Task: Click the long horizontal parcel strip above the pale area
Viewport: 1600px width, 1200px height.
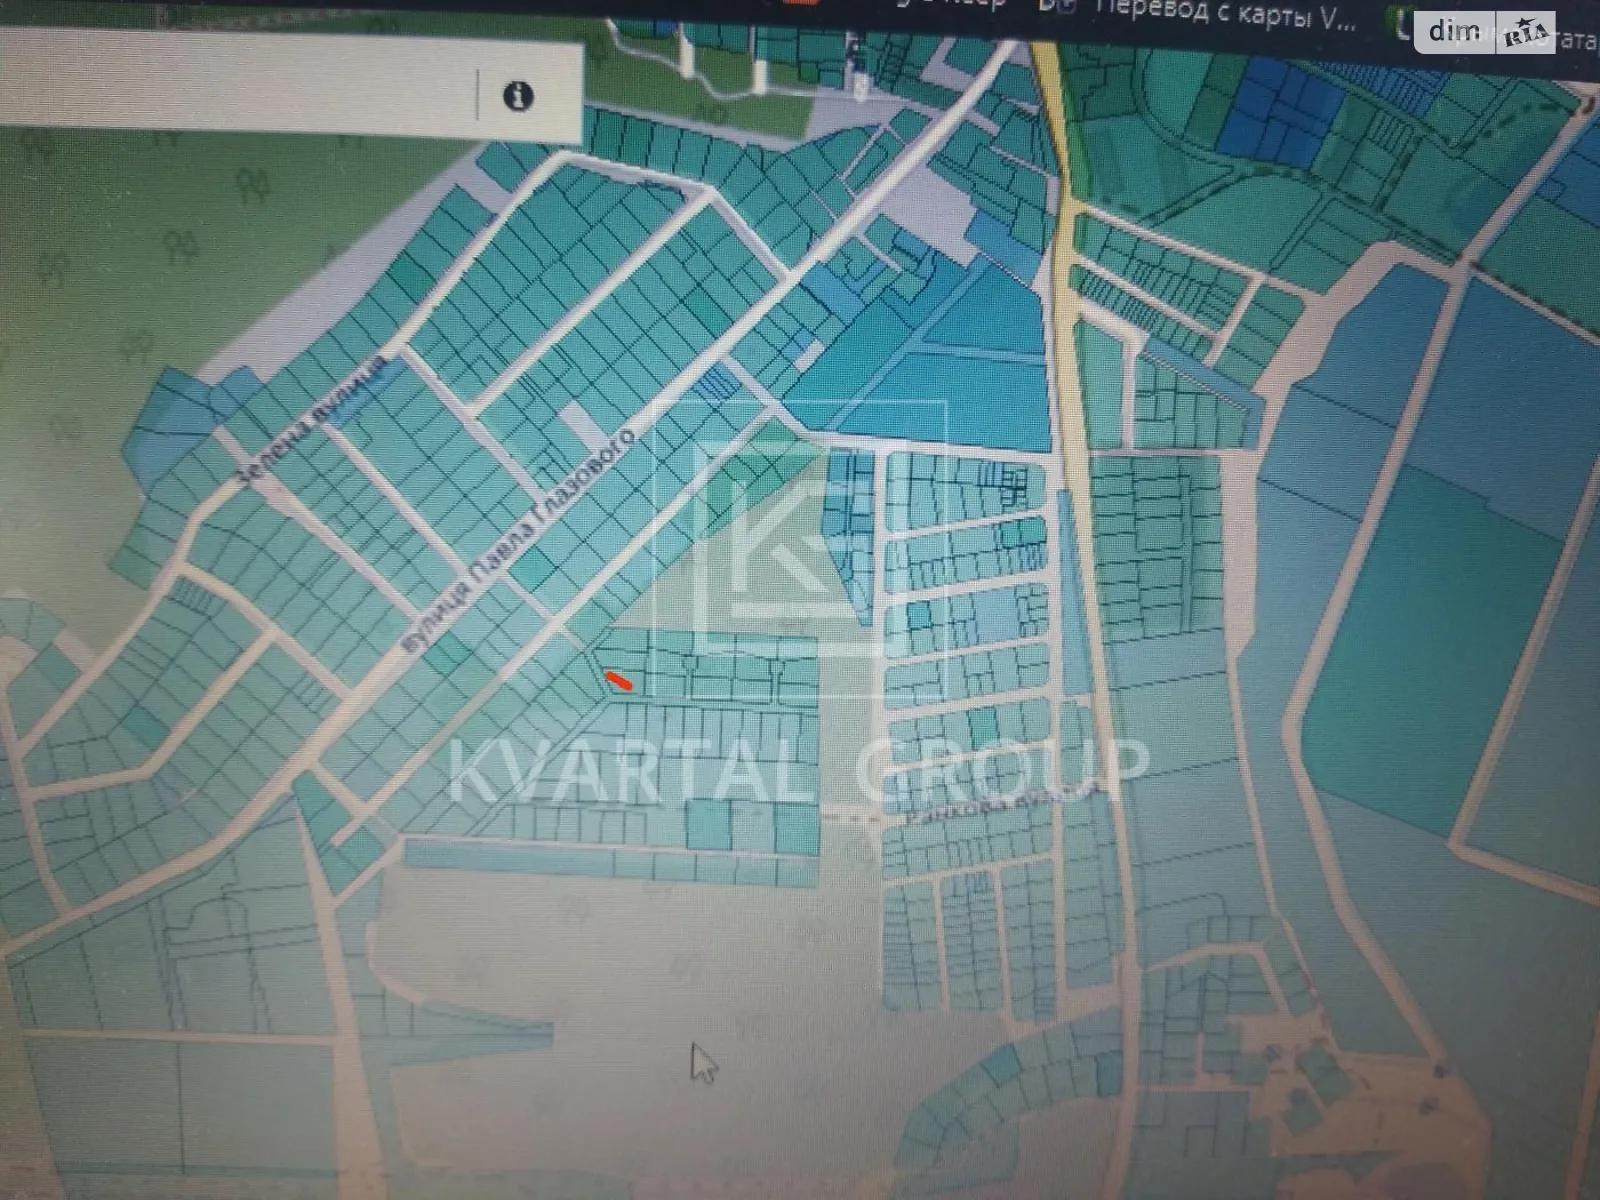Action: [610, 862]
